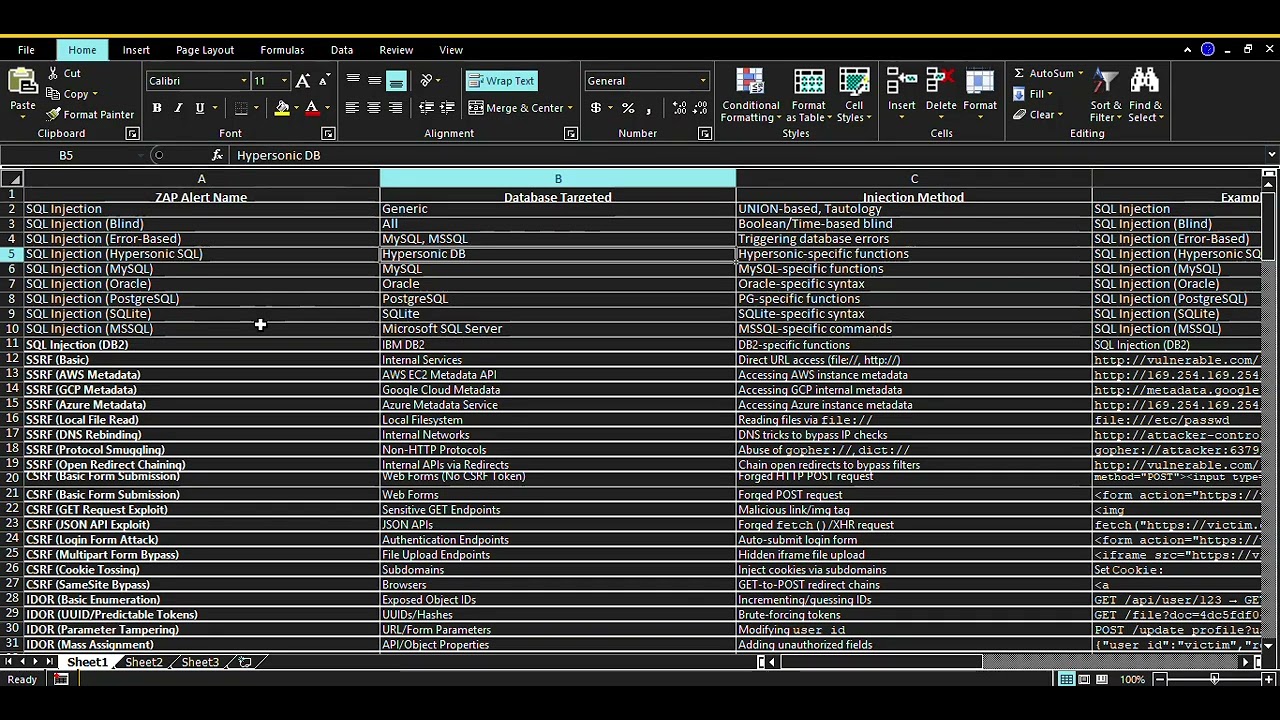Image resolution: width=1280 pixels, height=720 pixels.
Task: Click the Paste clipboard icon
Action: coord(22,83)
